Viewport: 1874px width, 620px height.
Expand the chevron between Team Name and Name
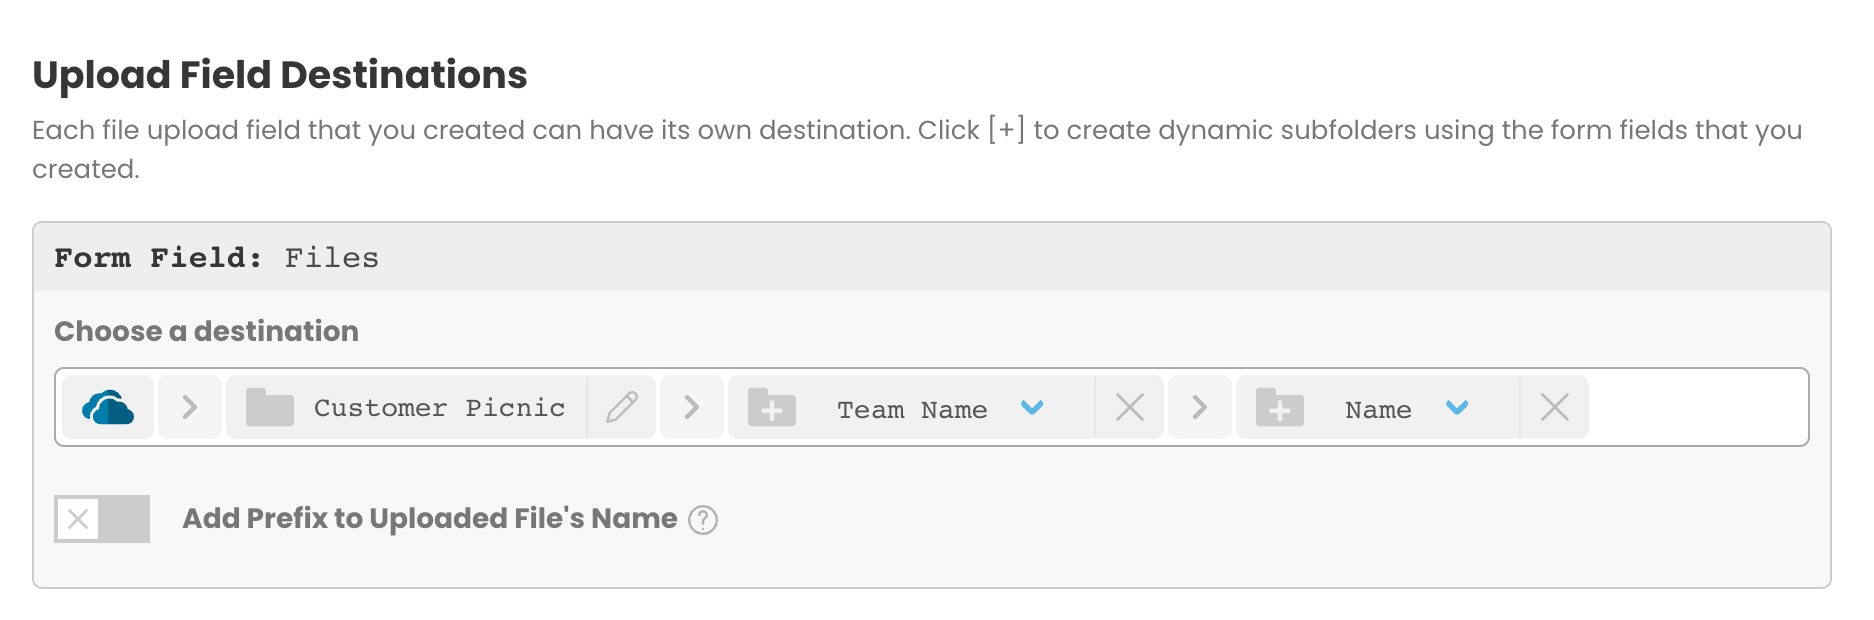click(1199, 407)
